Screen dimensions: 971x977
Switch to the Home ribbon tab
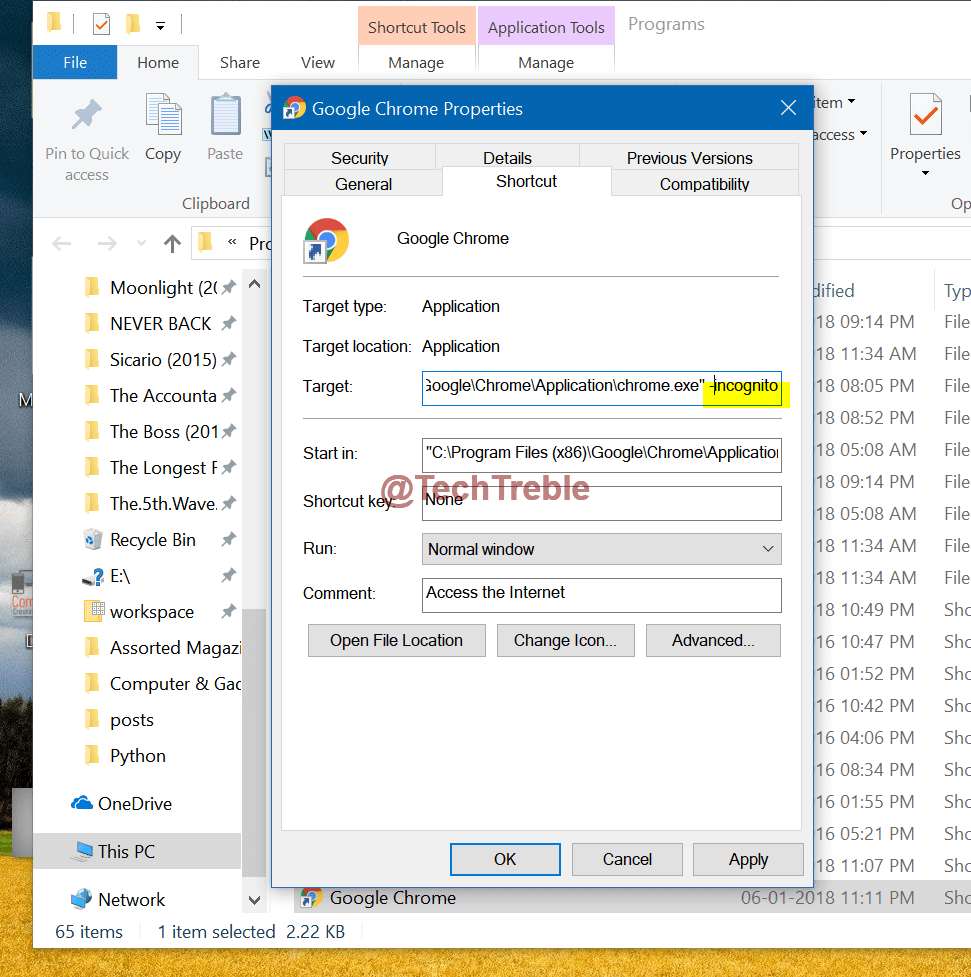coord(158,62)
